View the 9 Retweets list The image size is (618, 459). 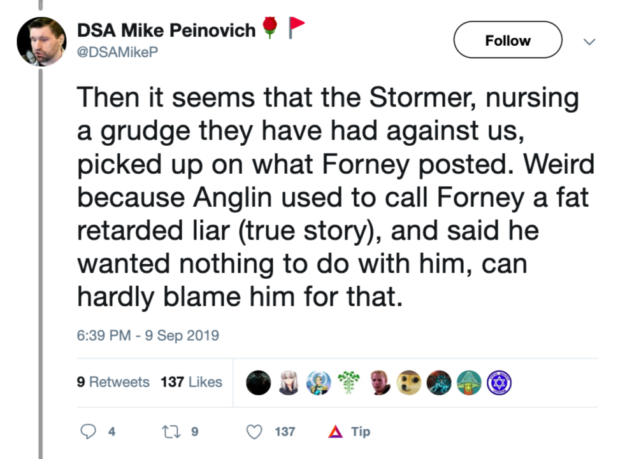[x=113, y=382]
